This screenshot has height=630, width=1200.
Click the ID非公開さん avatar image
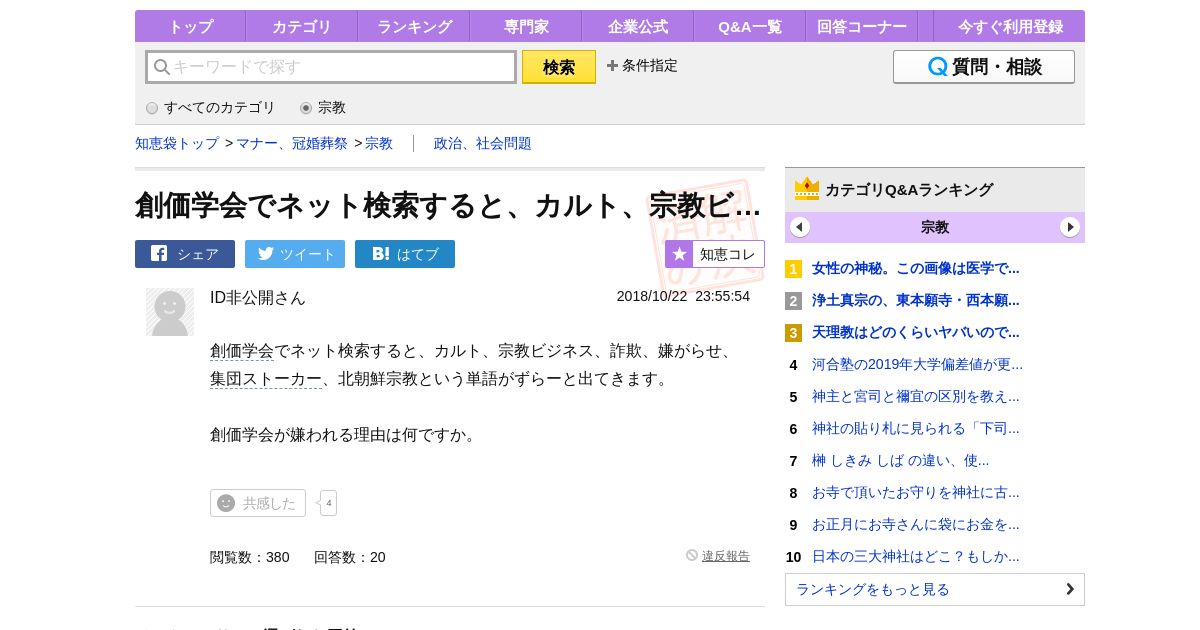click(x=170, y=312)
